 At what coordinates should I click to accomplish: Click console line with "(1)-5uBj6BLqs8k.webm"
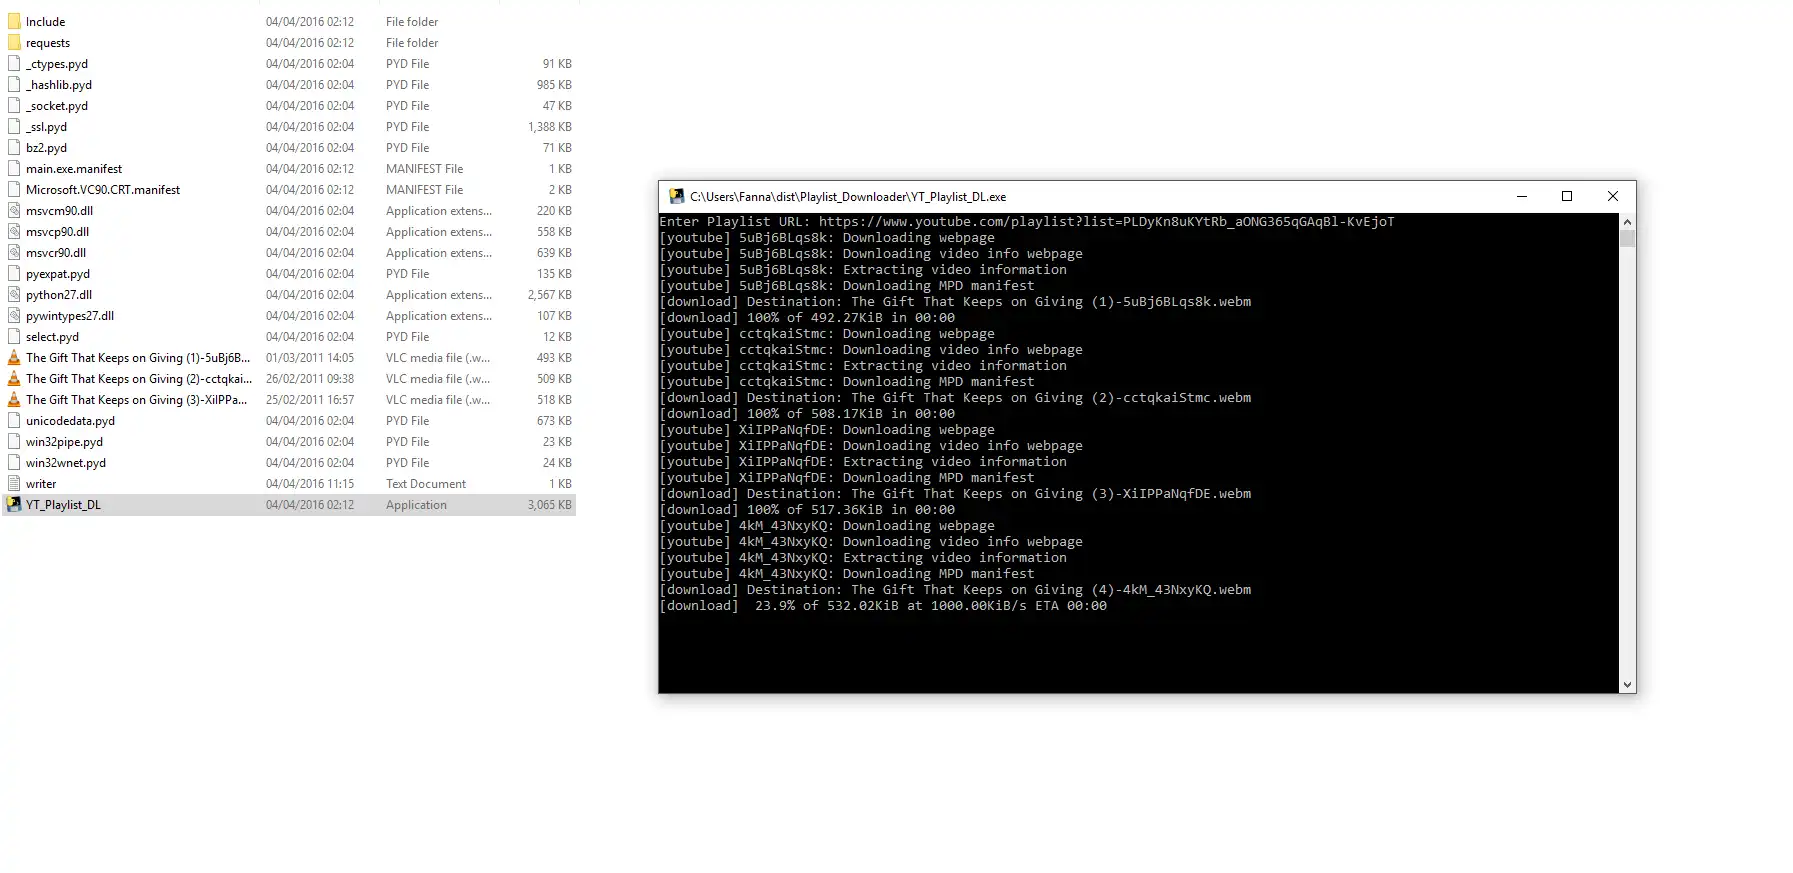955,302
